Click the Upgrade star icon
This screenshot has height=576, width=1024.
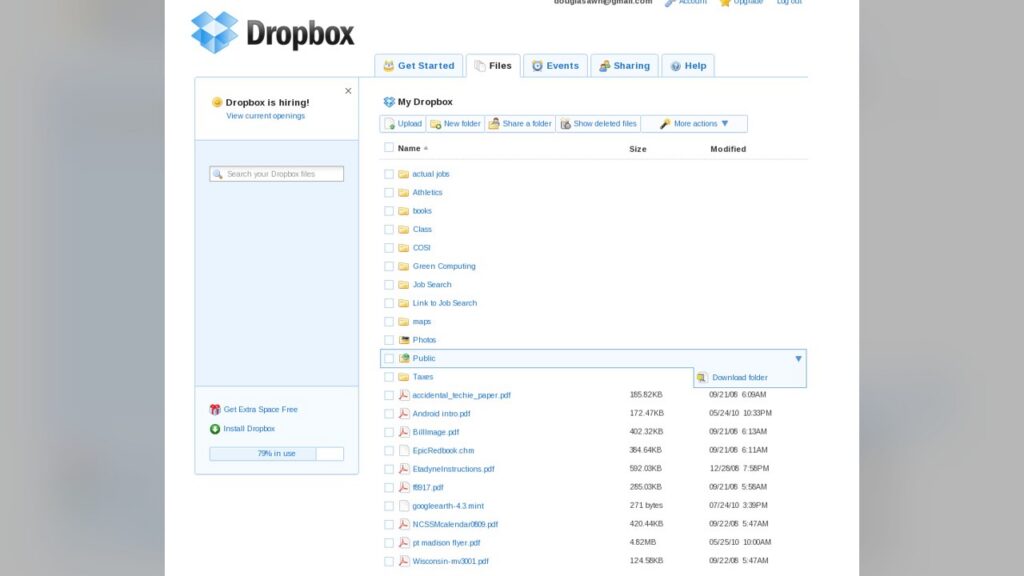725,3
